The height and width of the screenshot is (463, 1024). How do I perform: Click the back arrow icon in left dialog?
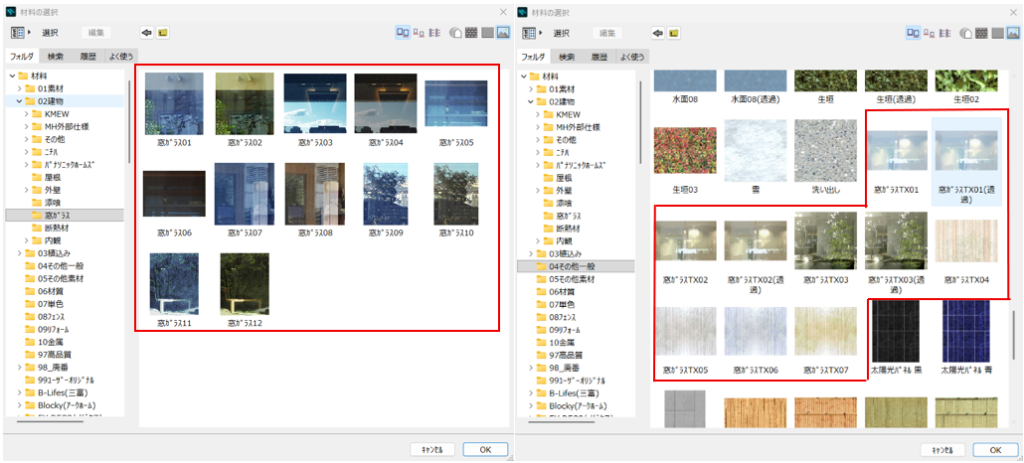coord(146,33)
